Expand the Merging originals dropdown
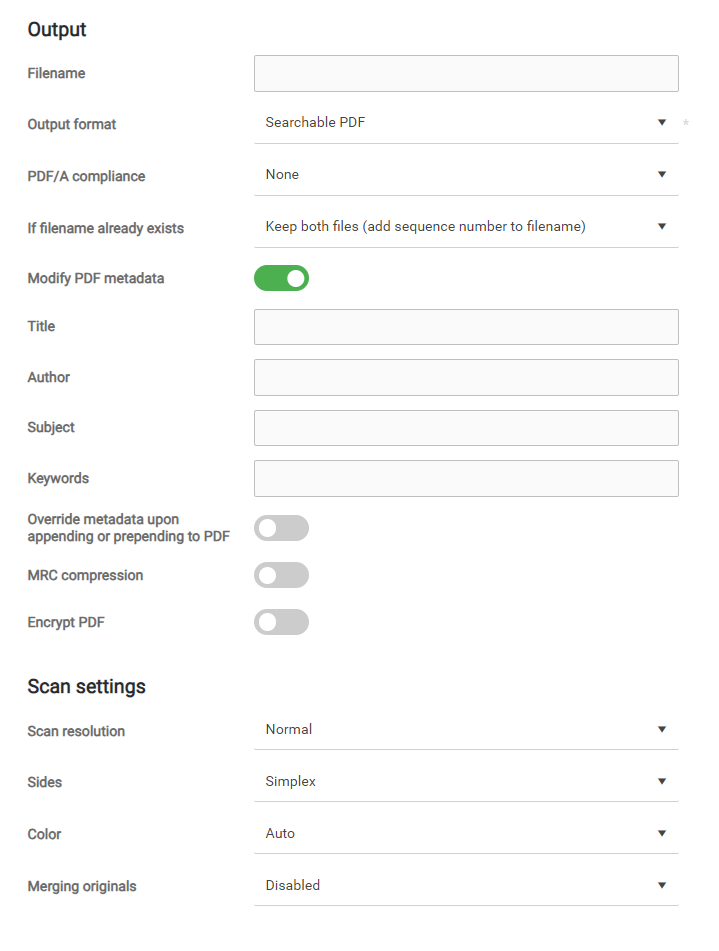The image size is (719, 951). (460, 886)
